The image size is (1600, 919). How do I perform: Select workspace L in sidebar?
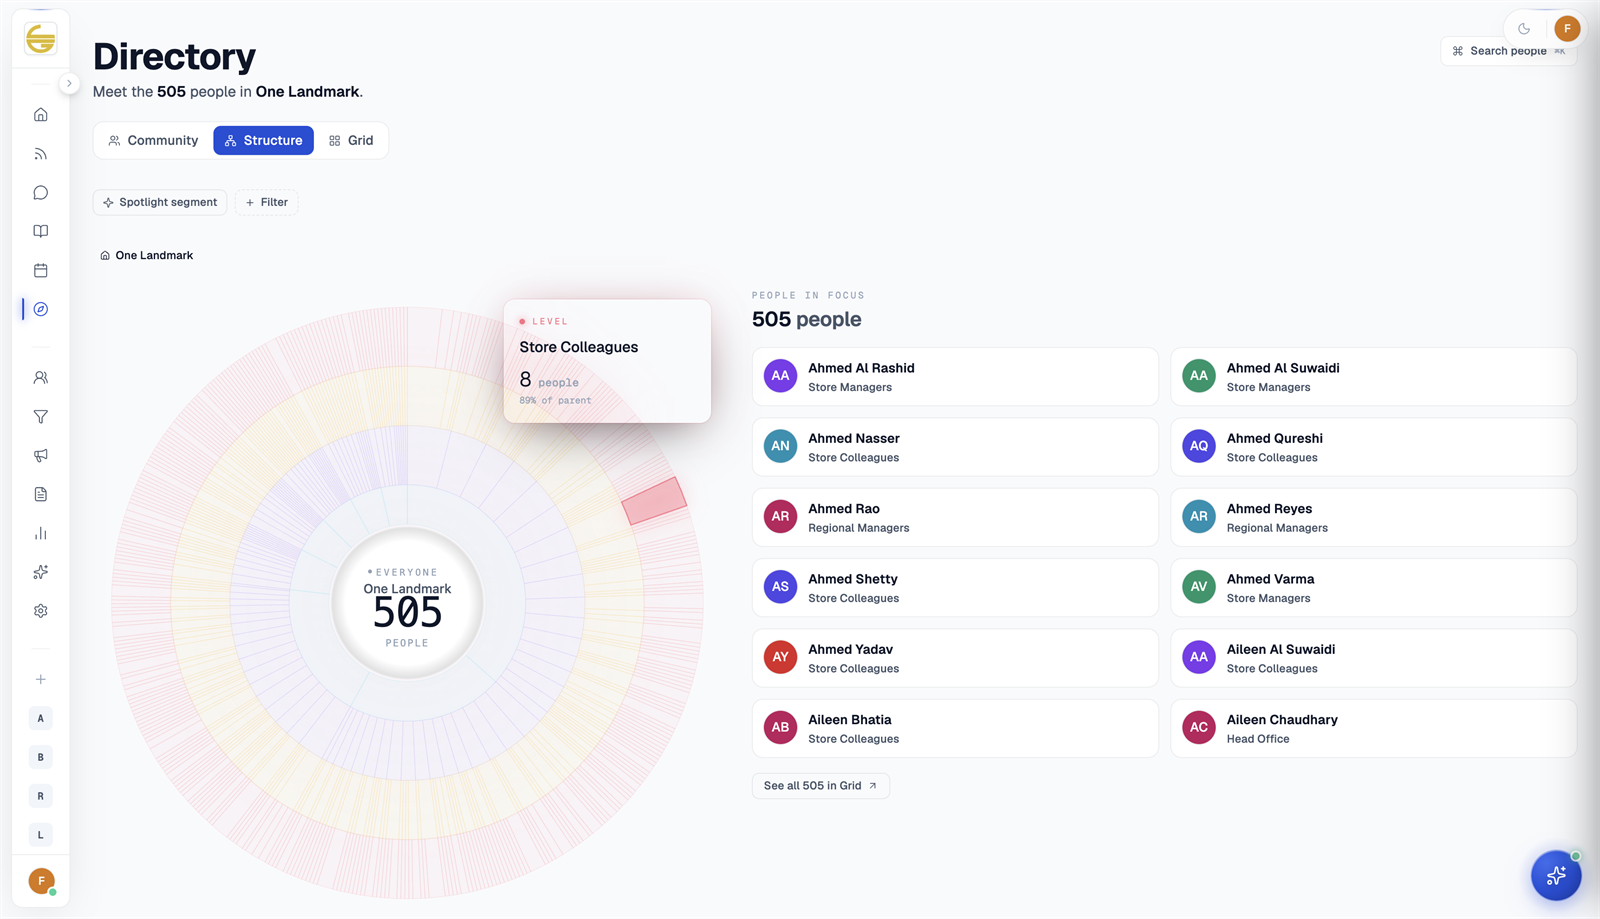coord(41,835)
